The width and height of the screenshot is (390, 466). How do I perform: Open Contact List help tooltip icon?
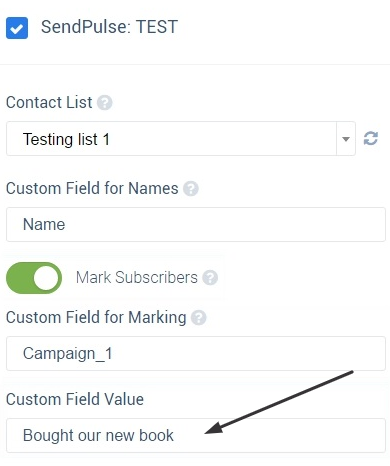point(105,103)
